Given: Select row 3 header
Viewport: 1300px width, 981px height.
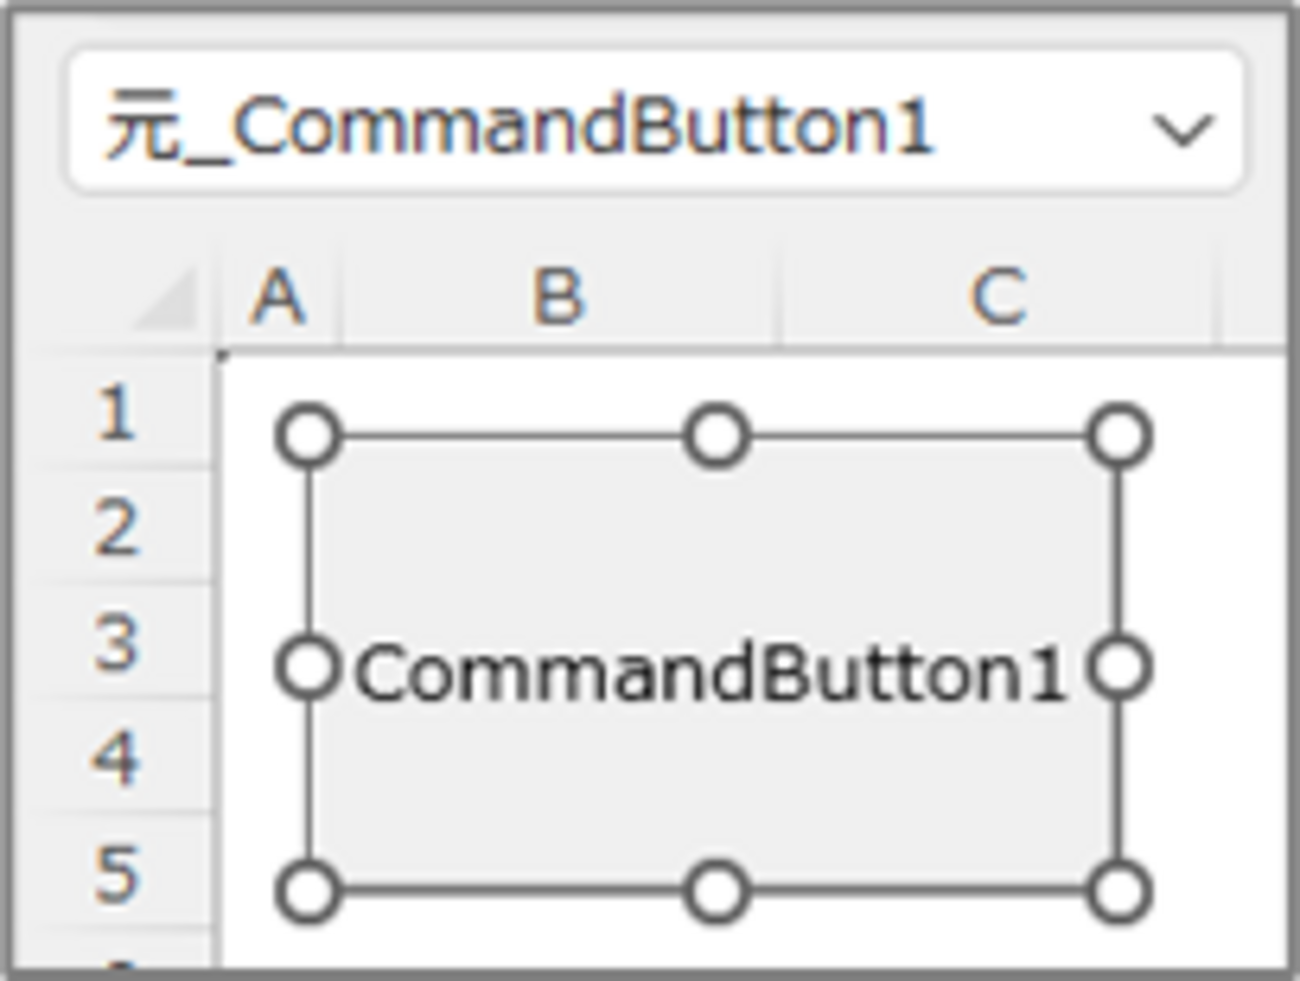Looking at the screenshot, I should [x=115, y=643].
